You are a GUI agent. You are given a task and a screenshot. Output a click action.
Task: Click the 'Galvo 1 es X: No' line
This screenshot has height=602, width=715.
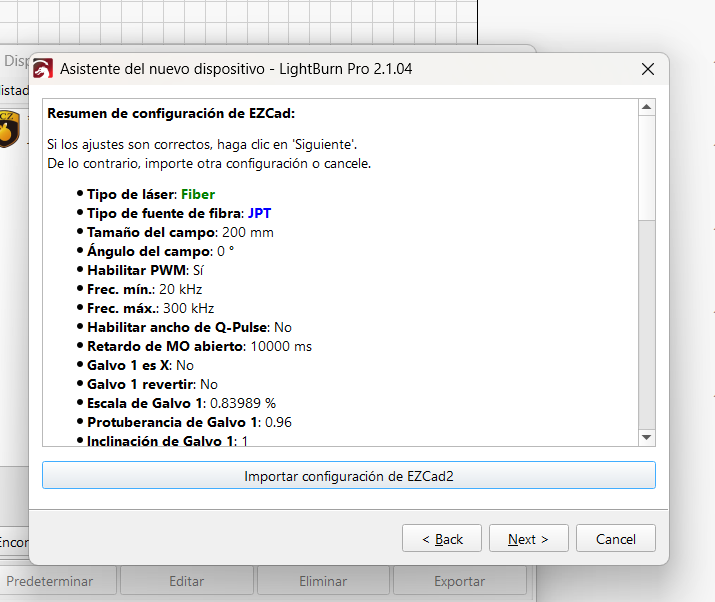(x=140, y=366)
